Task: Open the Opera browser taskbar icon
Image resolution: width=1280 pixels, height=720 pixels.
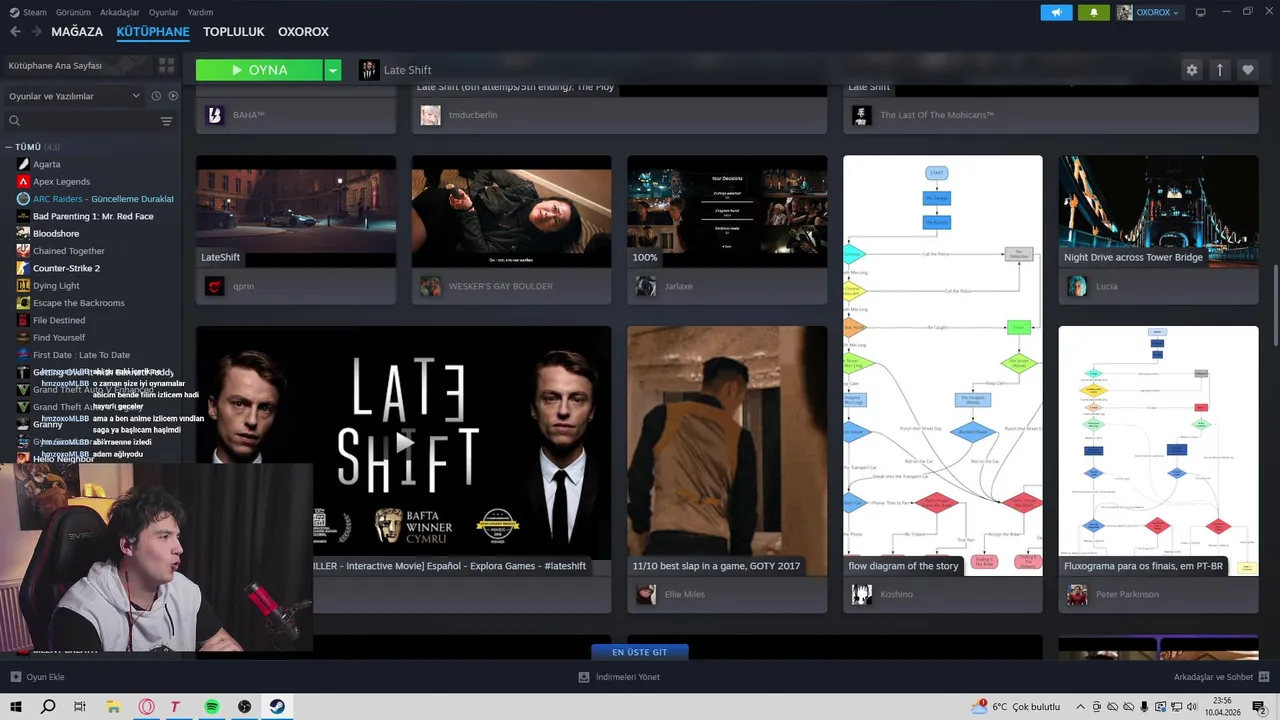Action: click(x=146, y=707)
